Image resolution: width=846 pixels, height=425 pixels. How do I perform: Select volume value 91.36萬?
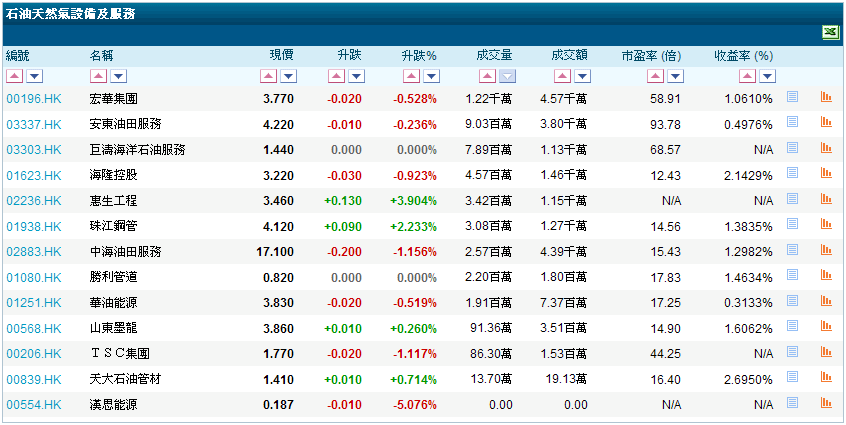[x=490, y=328]
